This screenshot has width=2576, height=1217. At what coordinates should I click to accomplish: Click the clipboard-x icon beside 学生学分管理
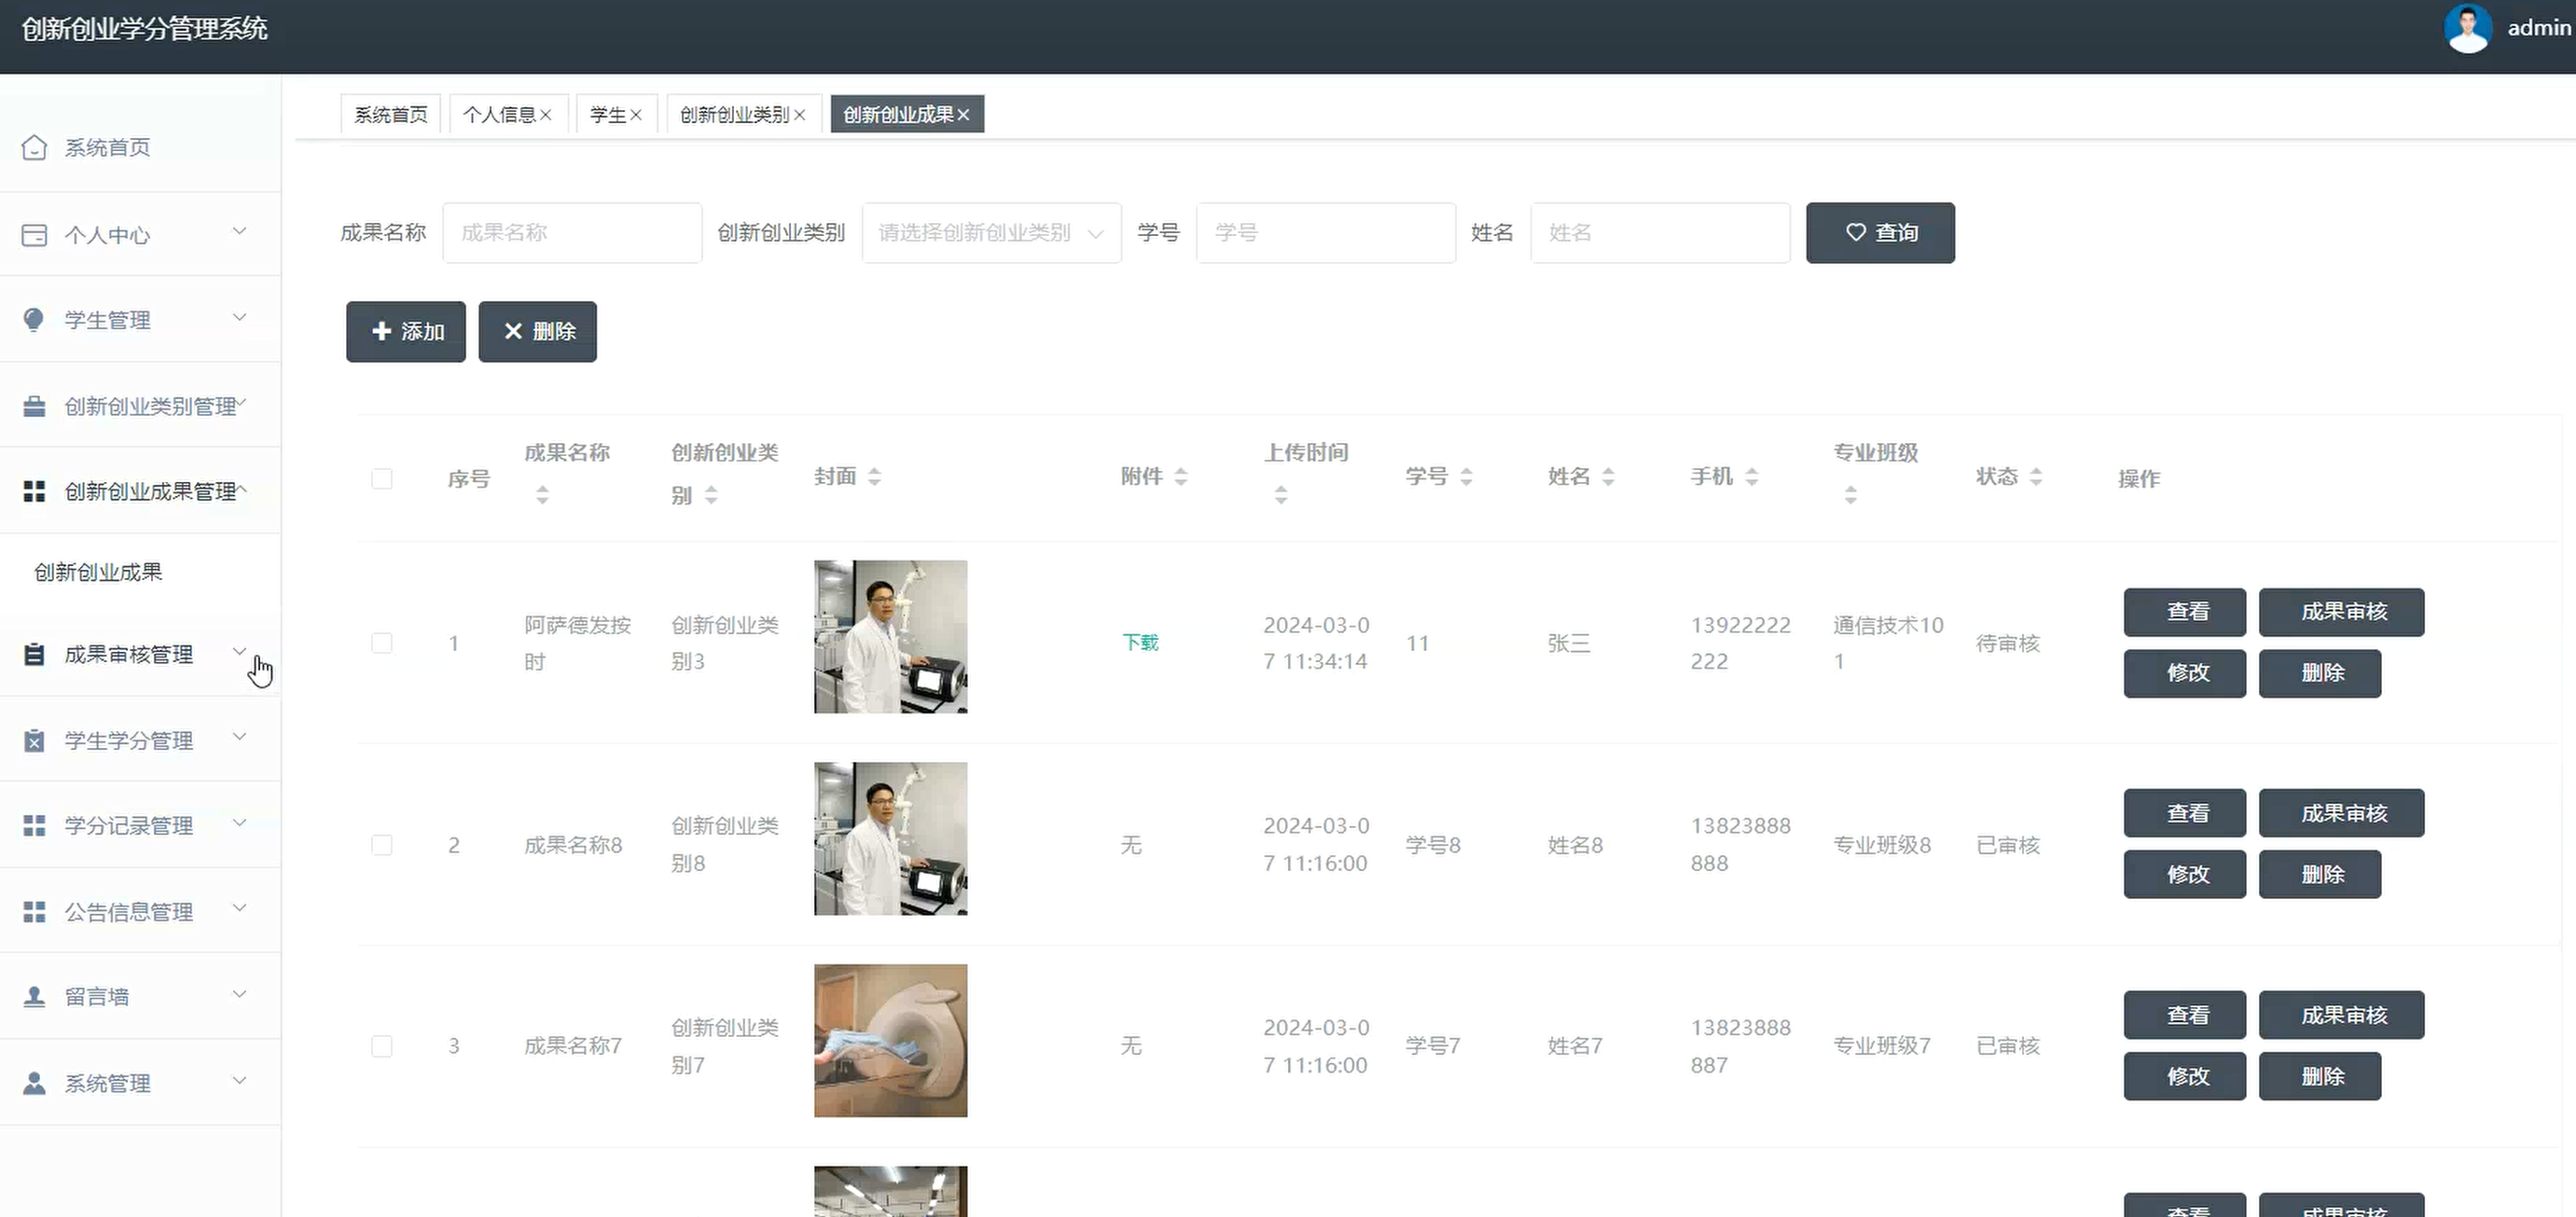tap(34, 740)
